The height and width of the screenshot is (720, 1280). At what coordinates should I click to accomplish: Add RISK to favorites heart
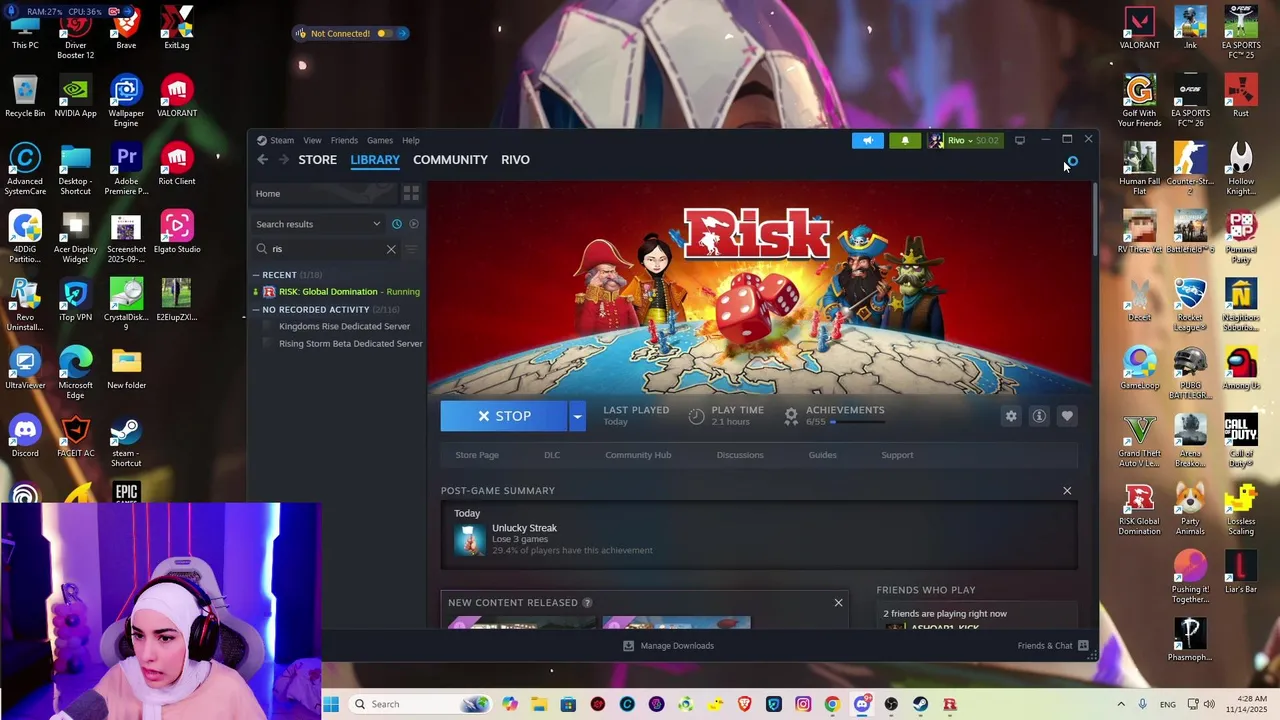coord(1067,416)
